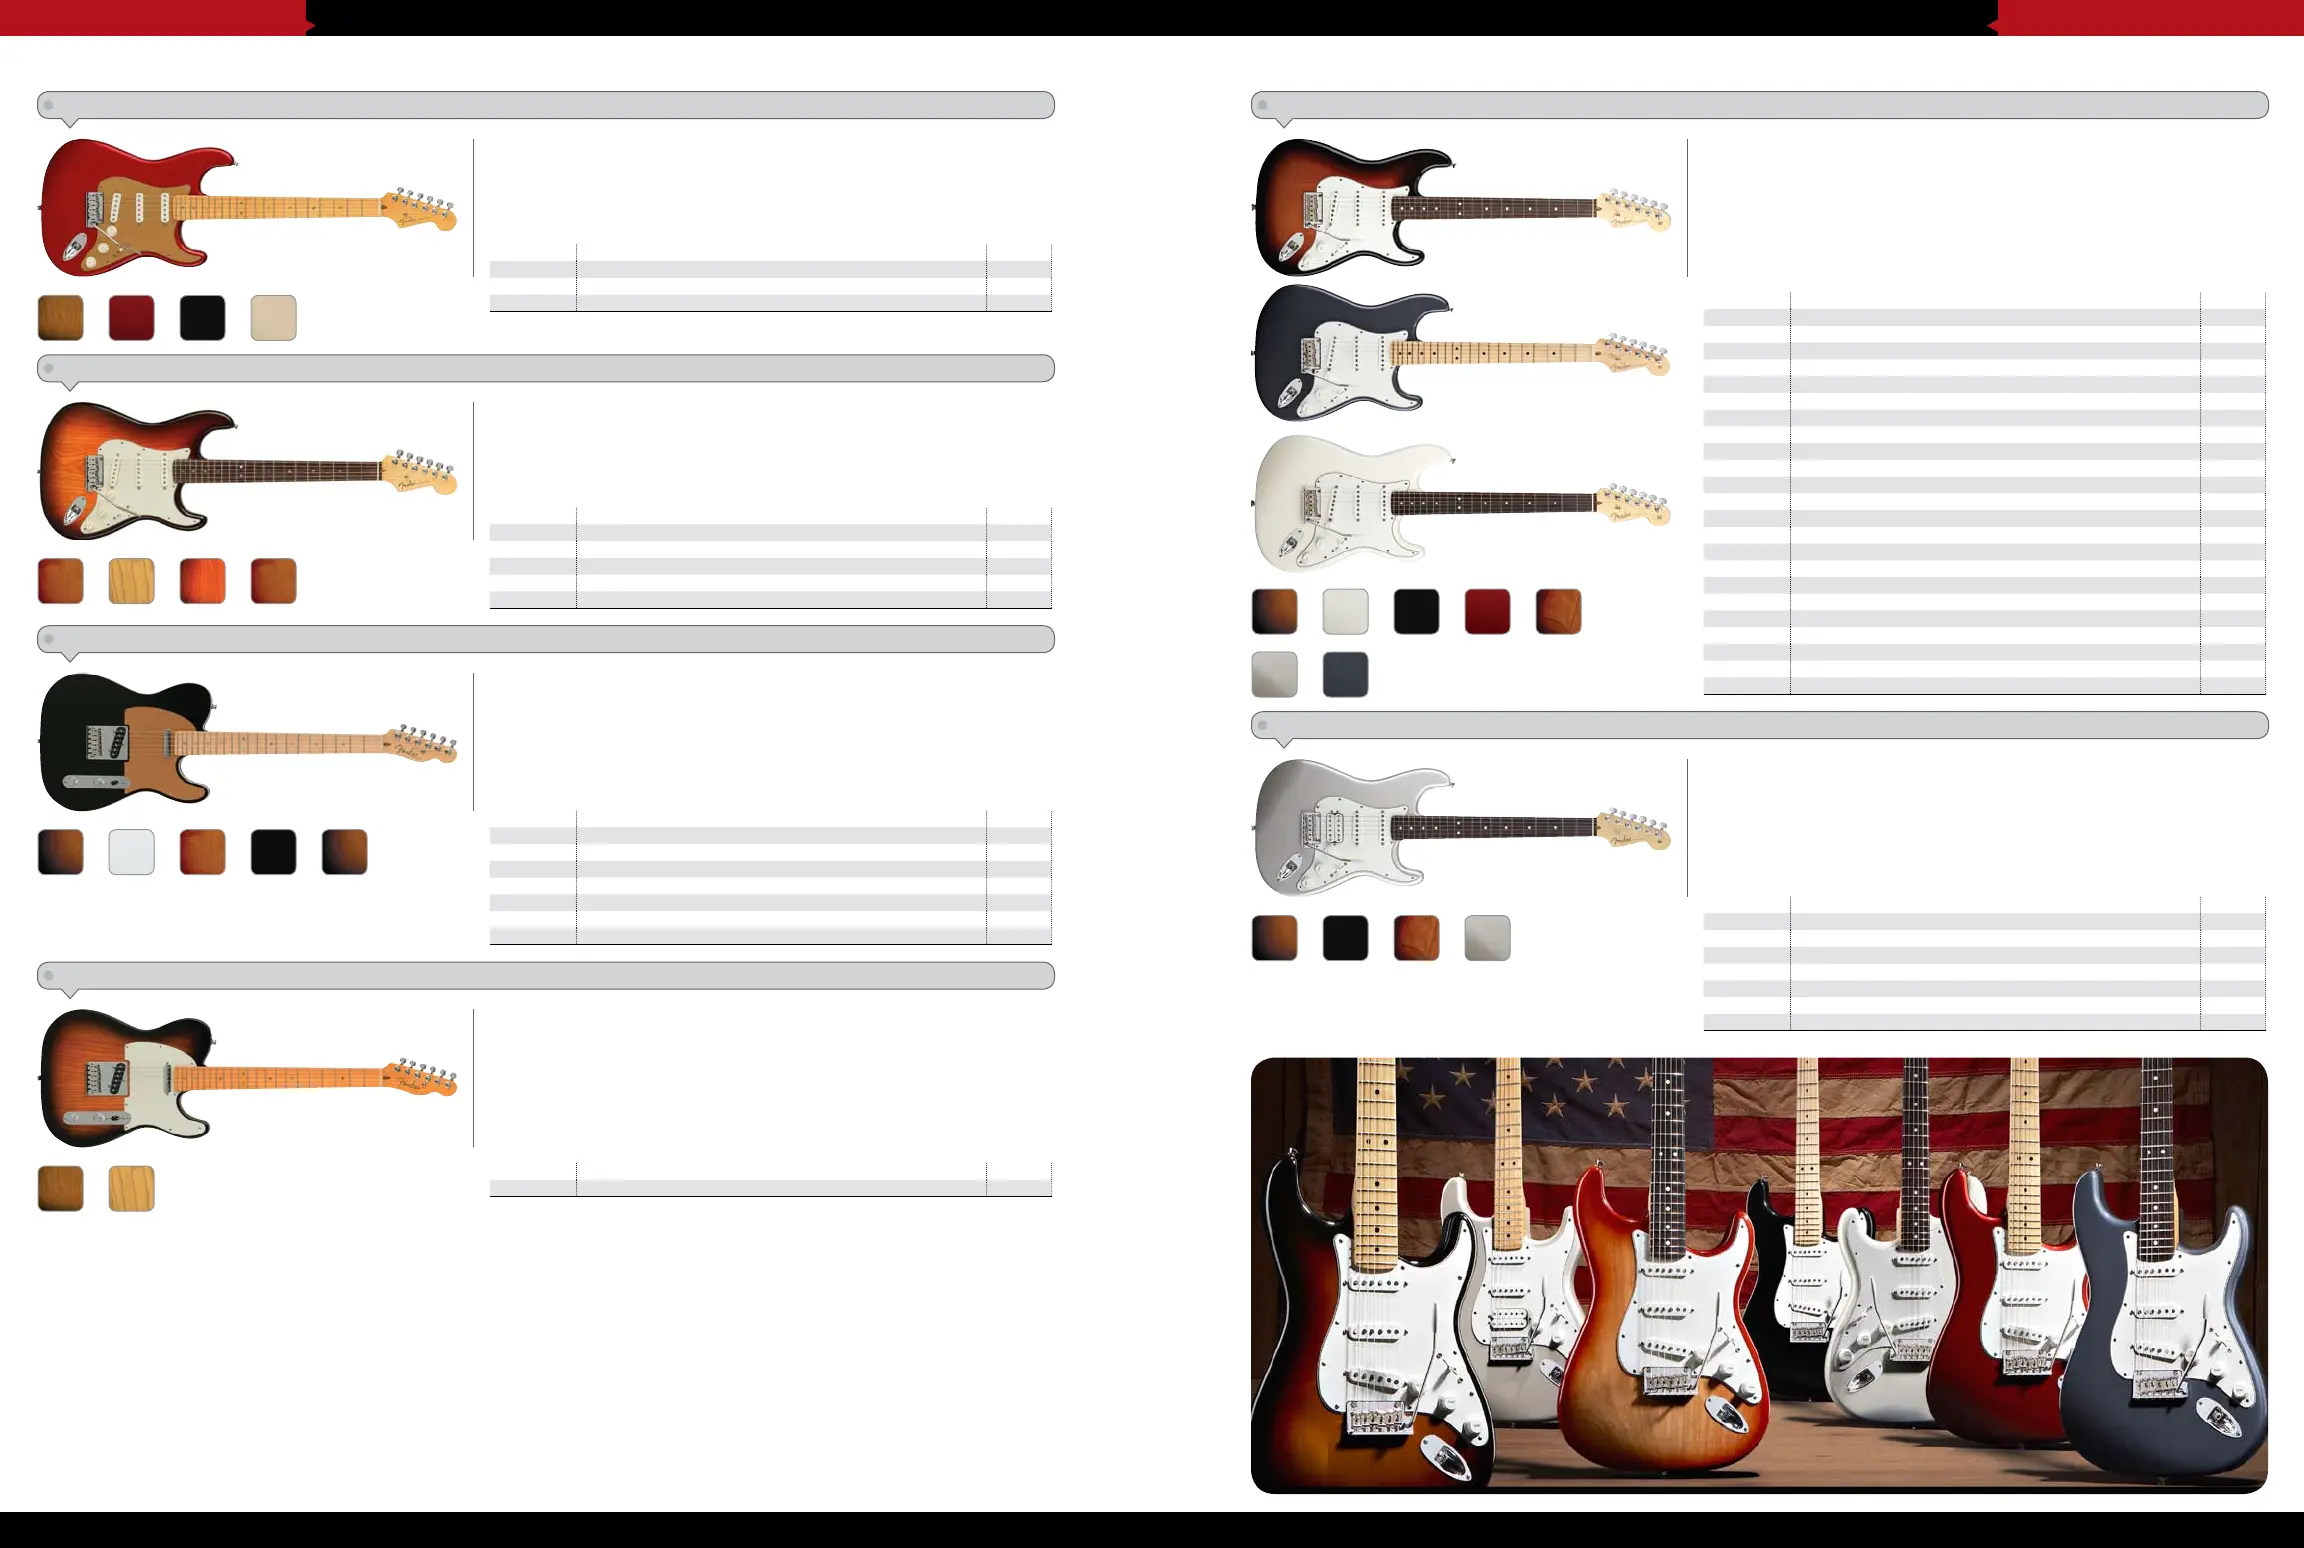2304x1548 pixels.
Task: Click the gray header bar above the red Stratocaster
Action: 546,105
